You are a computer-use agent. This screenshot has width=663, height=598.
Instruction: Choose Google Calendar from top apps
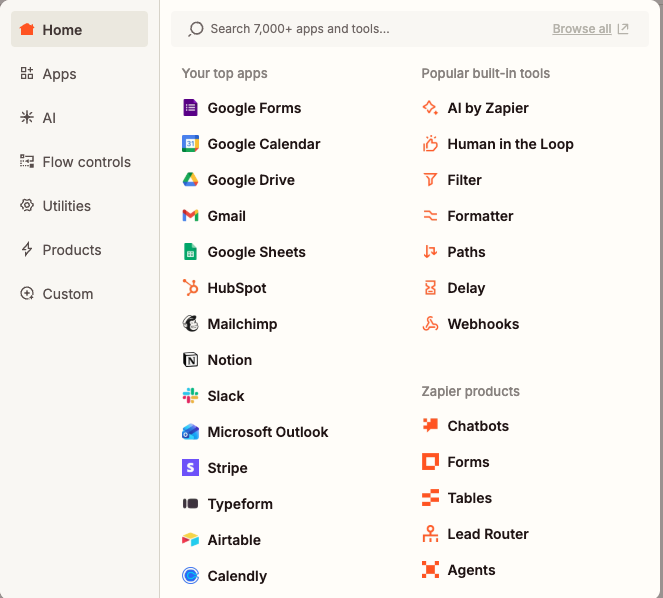point(264,144)
